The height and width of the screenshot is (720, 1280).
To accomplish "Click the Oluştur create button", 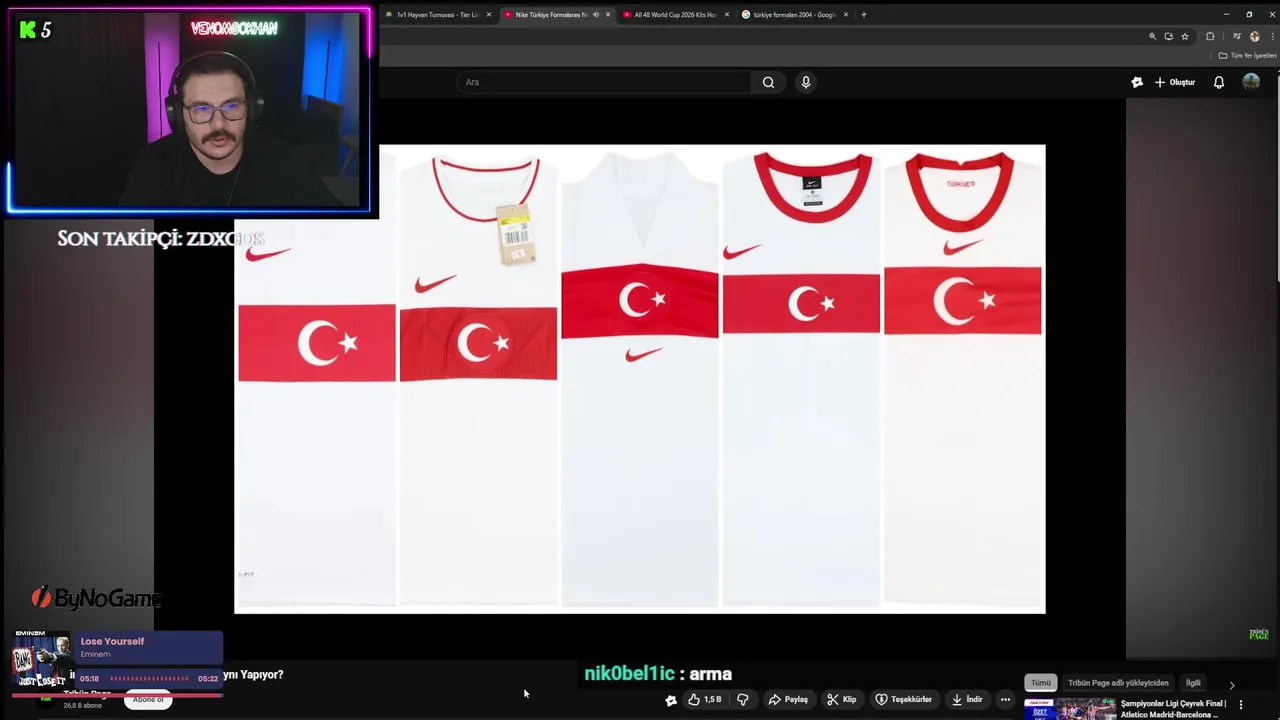I will point(1175,82).
